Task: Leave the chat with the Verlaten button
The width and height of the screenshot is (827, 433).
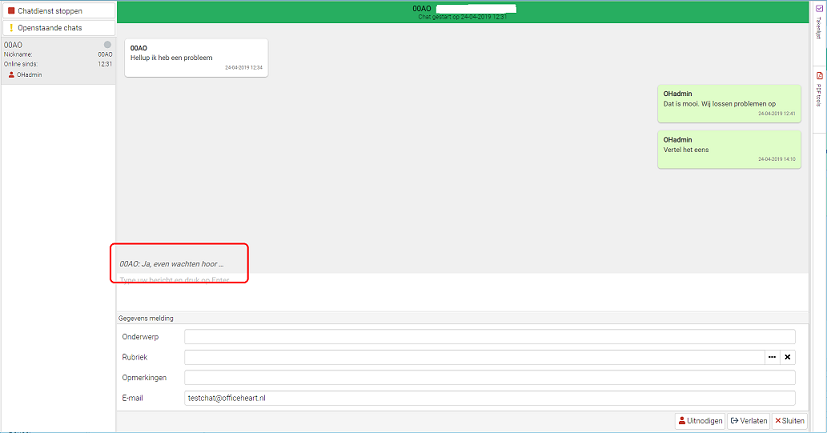Action: 748,421
